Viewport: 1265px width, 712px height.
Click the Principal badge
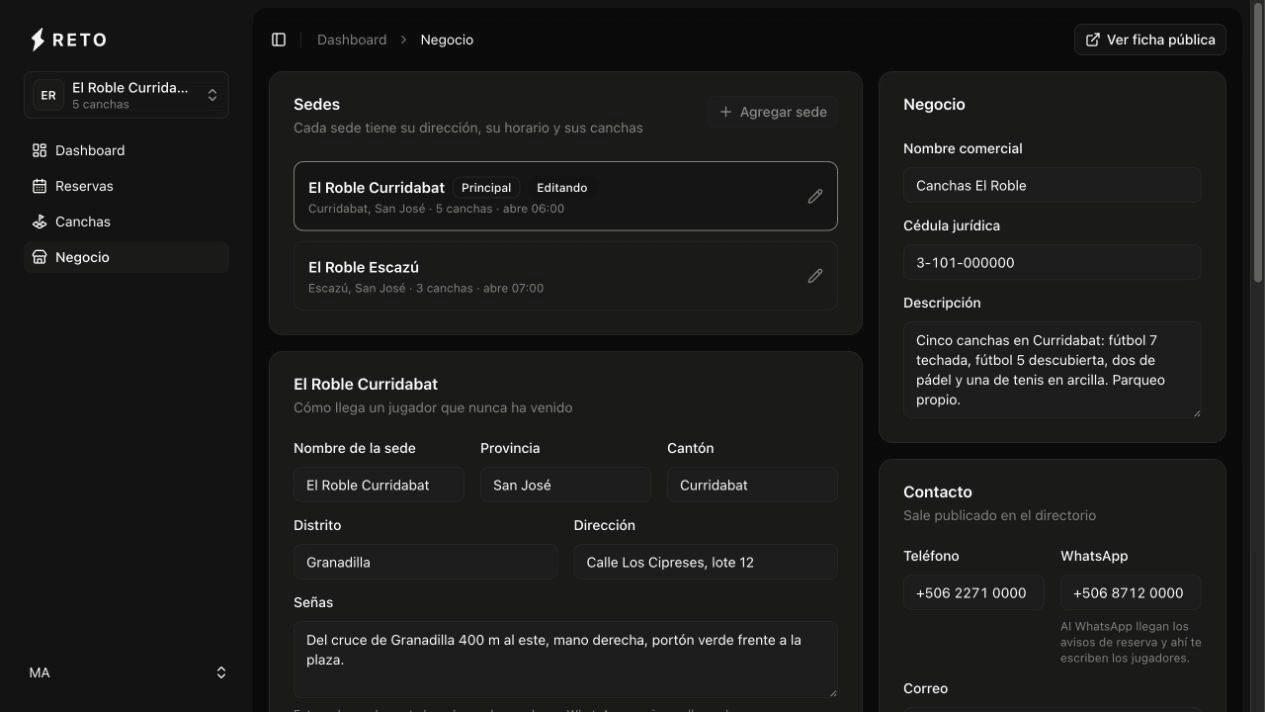[486, 188]
